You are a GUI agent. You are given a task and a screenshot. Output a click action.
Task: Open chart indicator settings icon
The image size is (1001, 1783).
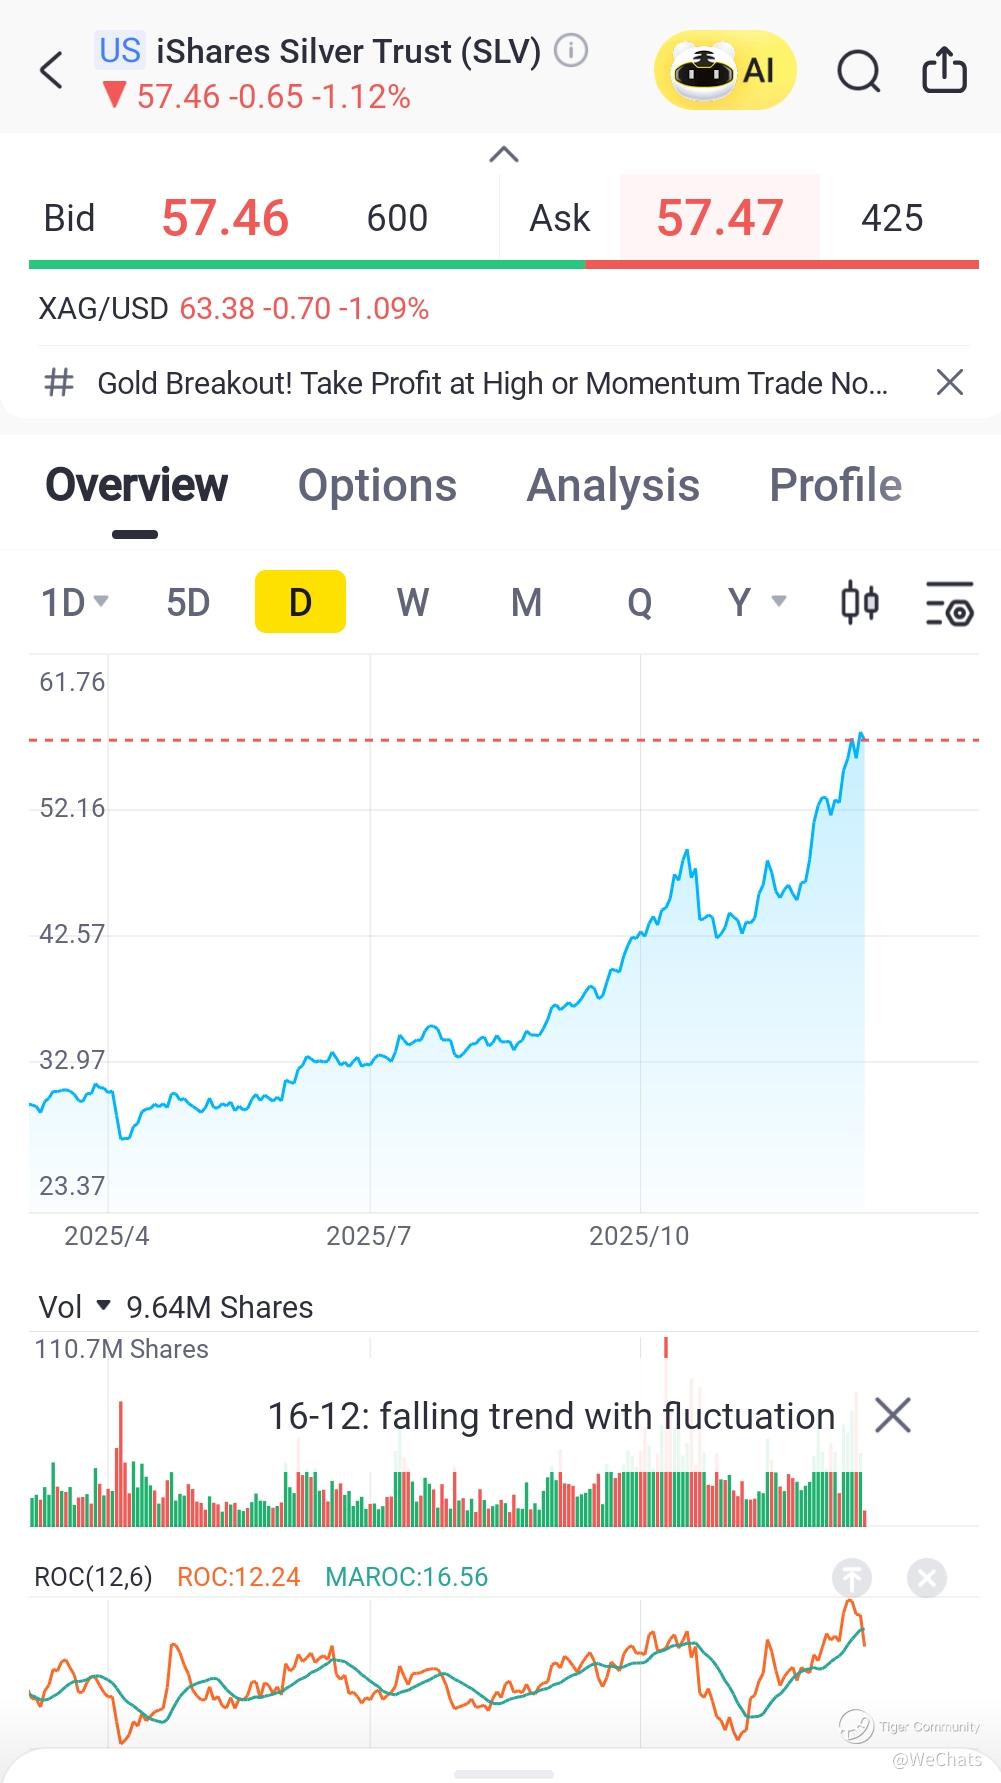click(949, 603)
